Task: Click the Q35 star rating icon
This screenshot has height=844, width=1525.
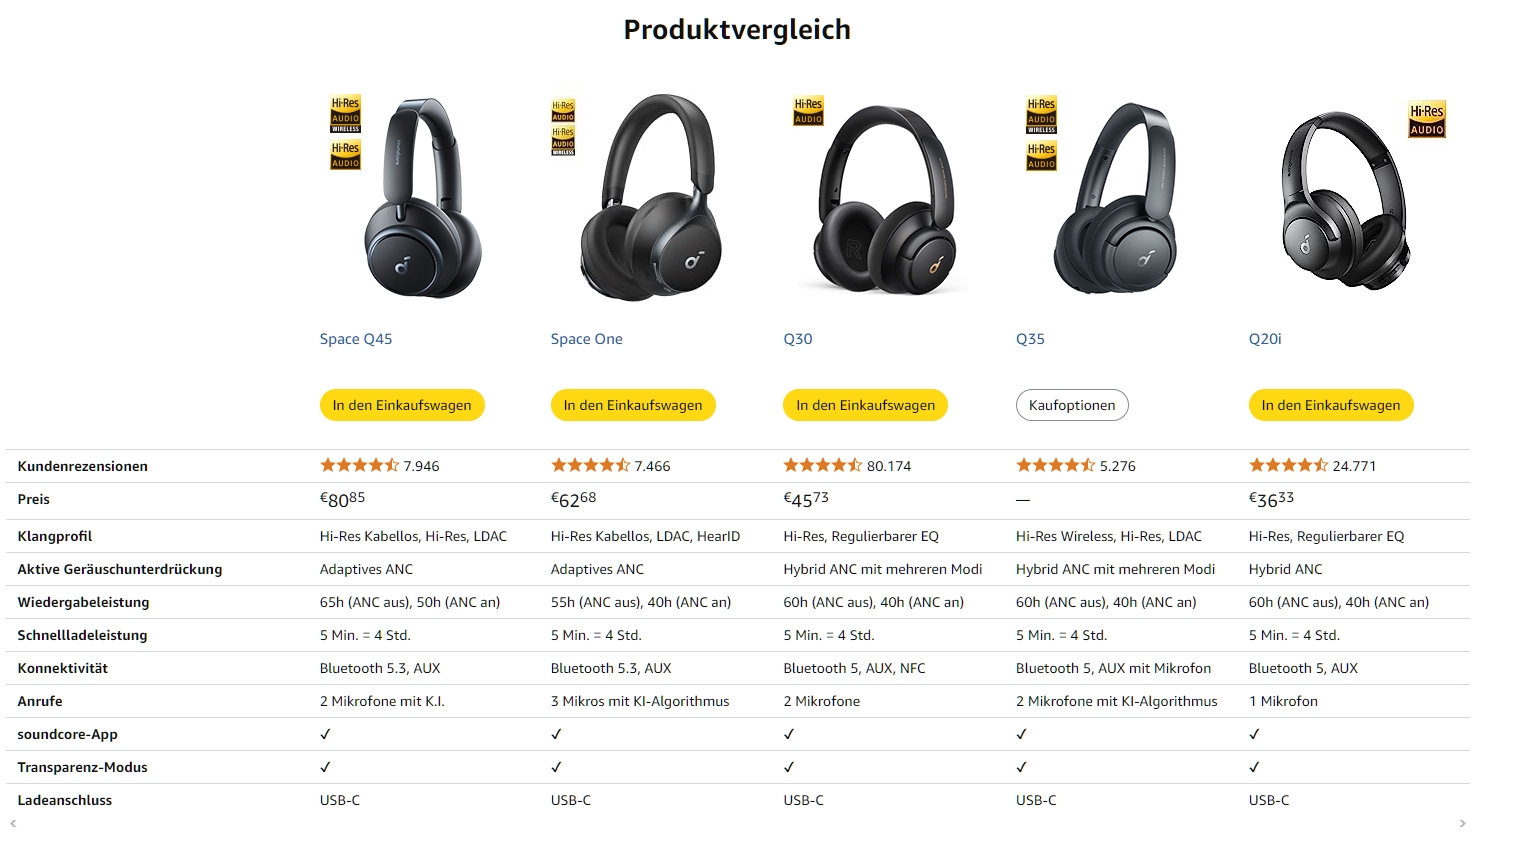Action: pos(1055,465)
